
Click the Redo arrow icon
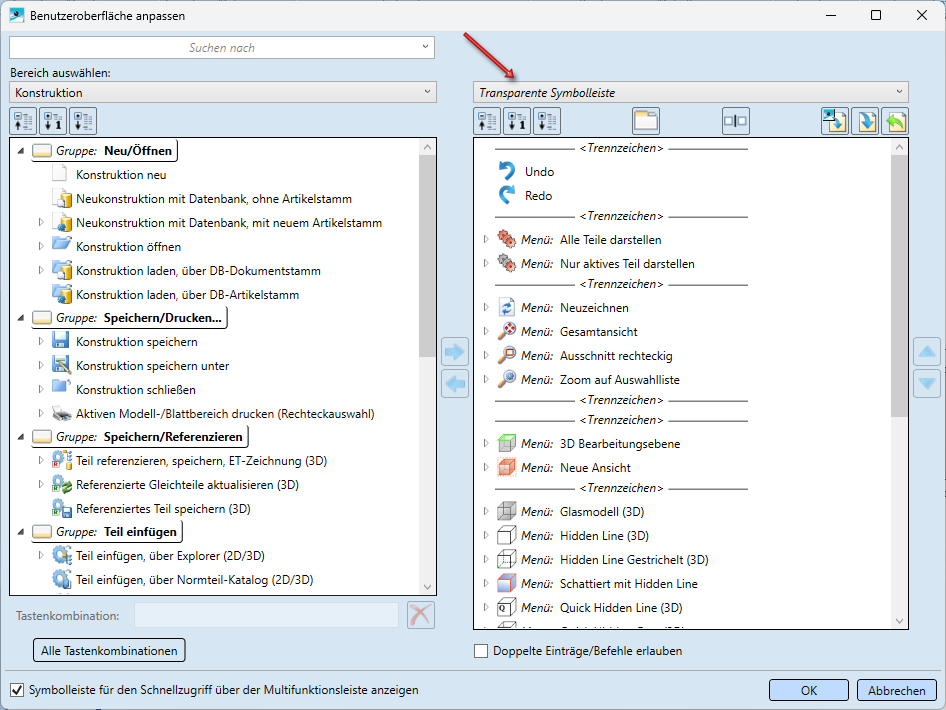pyautogui.click(x=507, y=195)
